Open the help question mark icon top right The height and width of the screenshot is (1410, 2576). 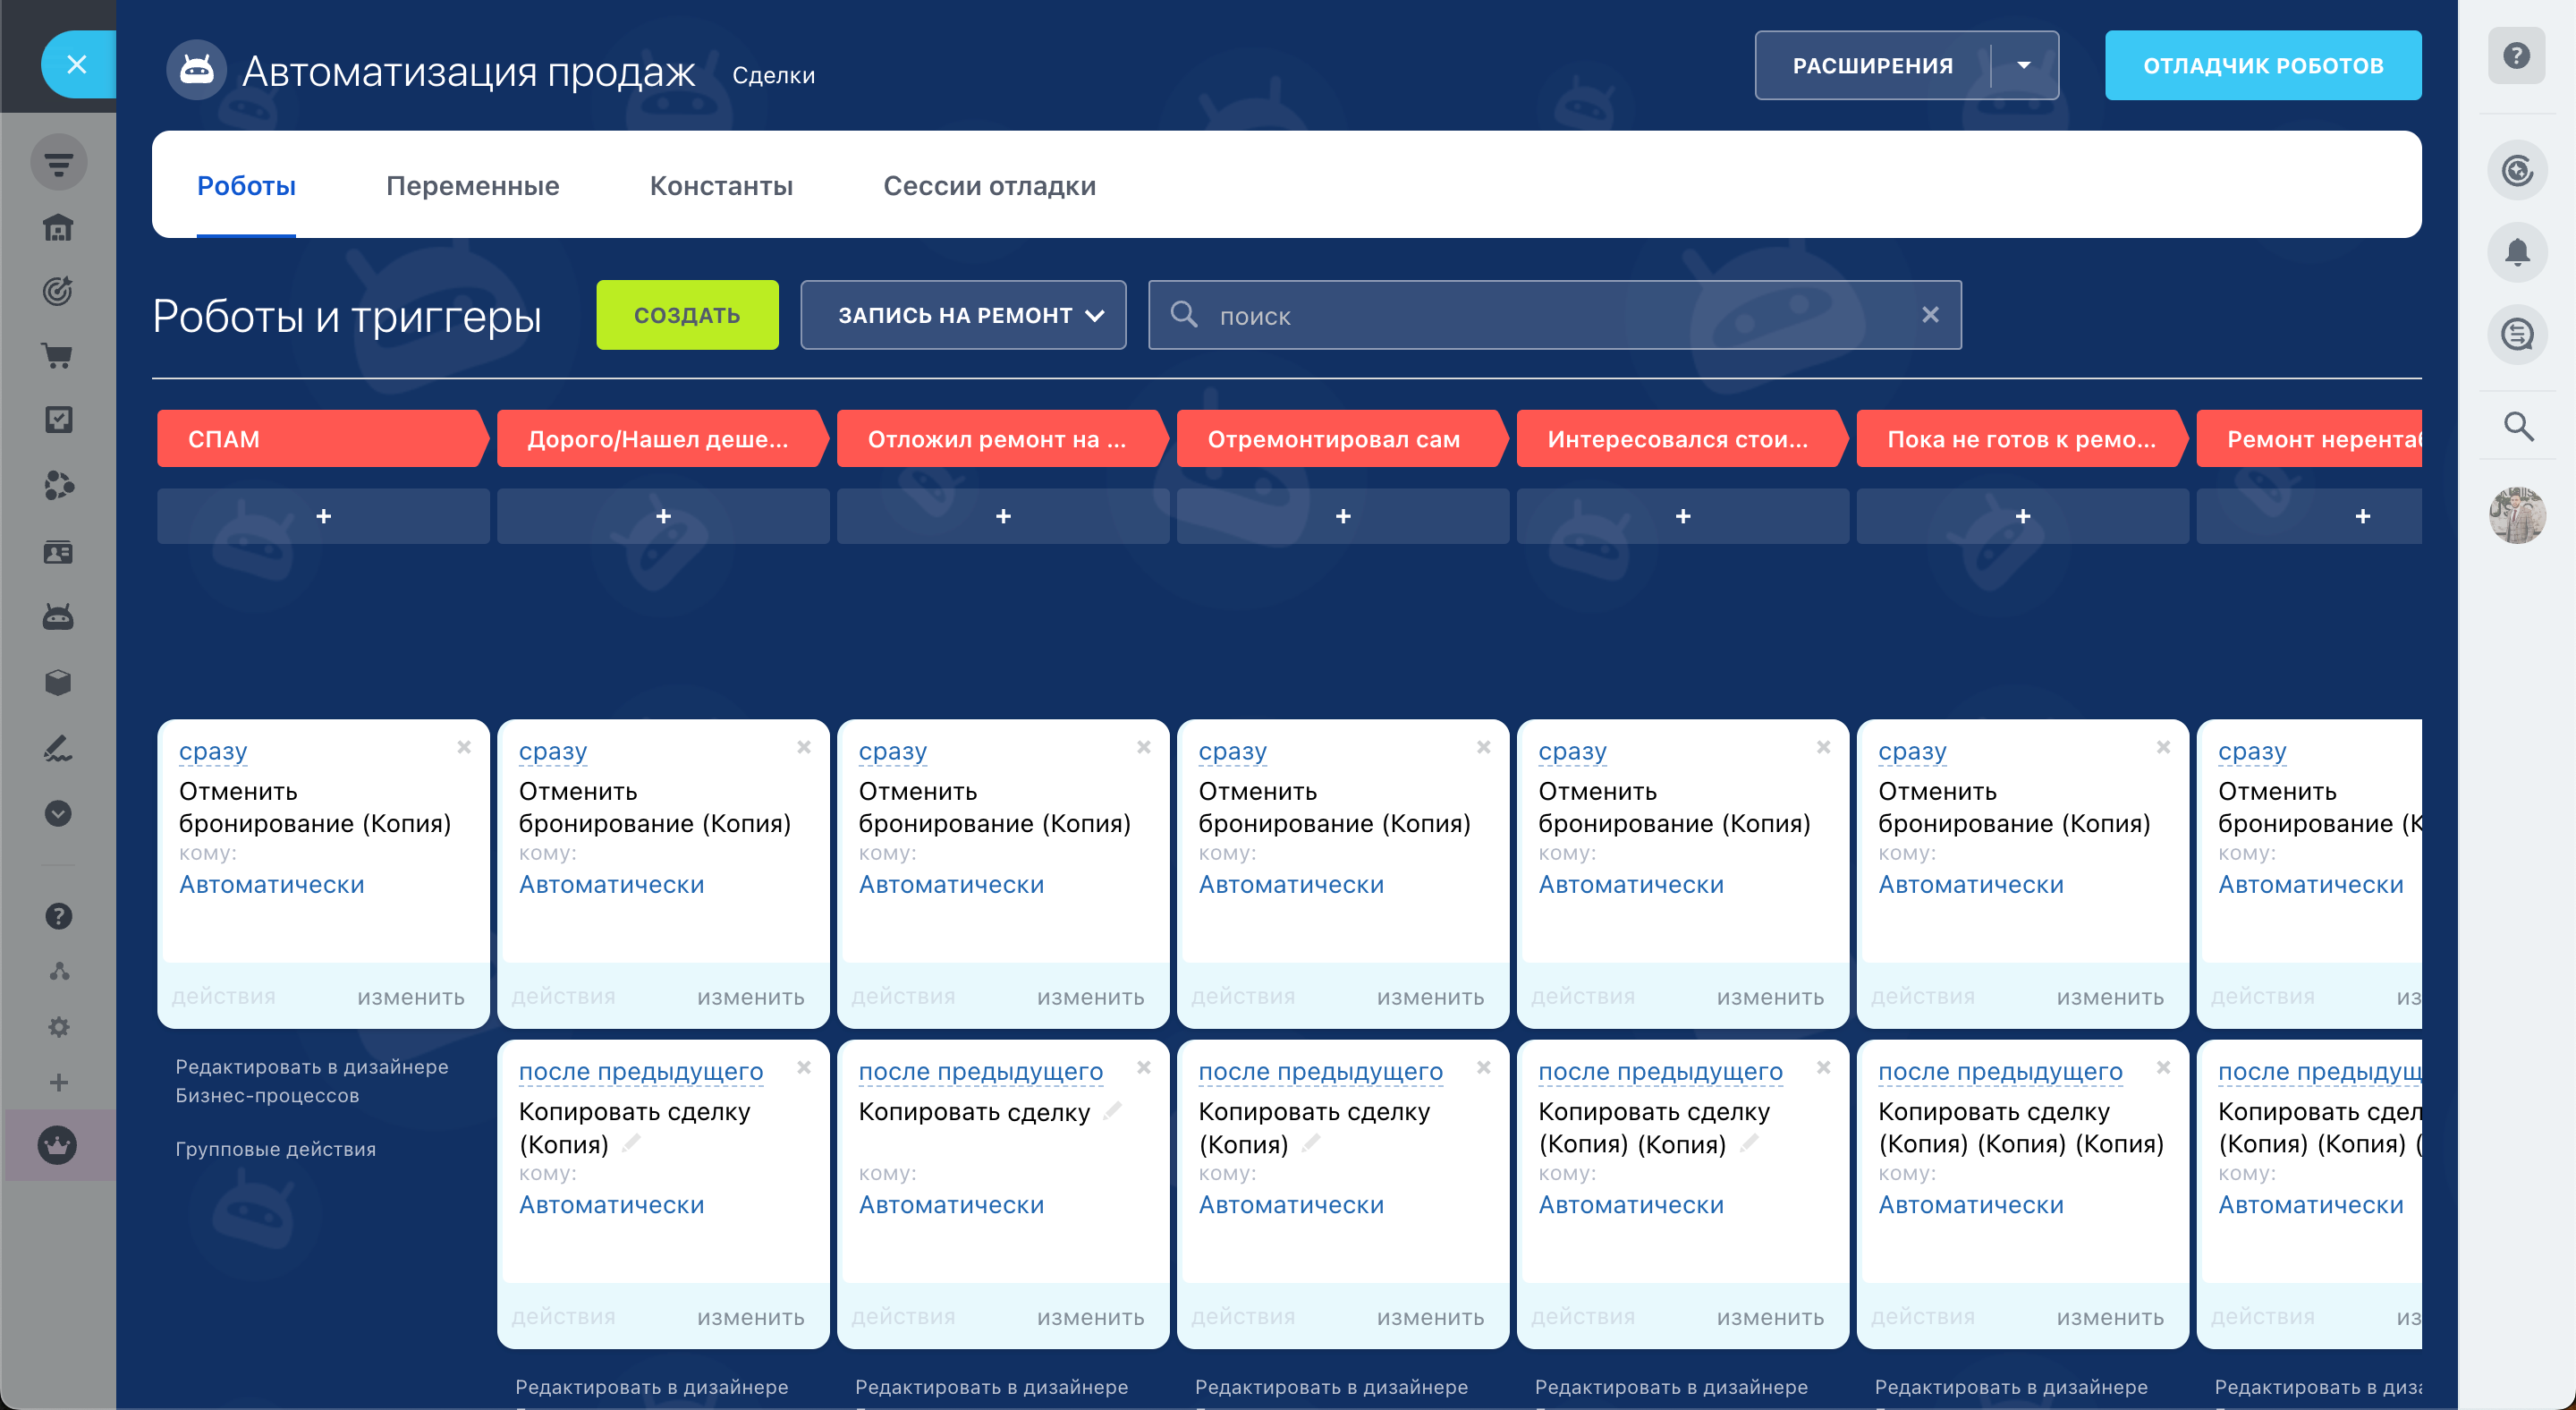coord(2516,56)
